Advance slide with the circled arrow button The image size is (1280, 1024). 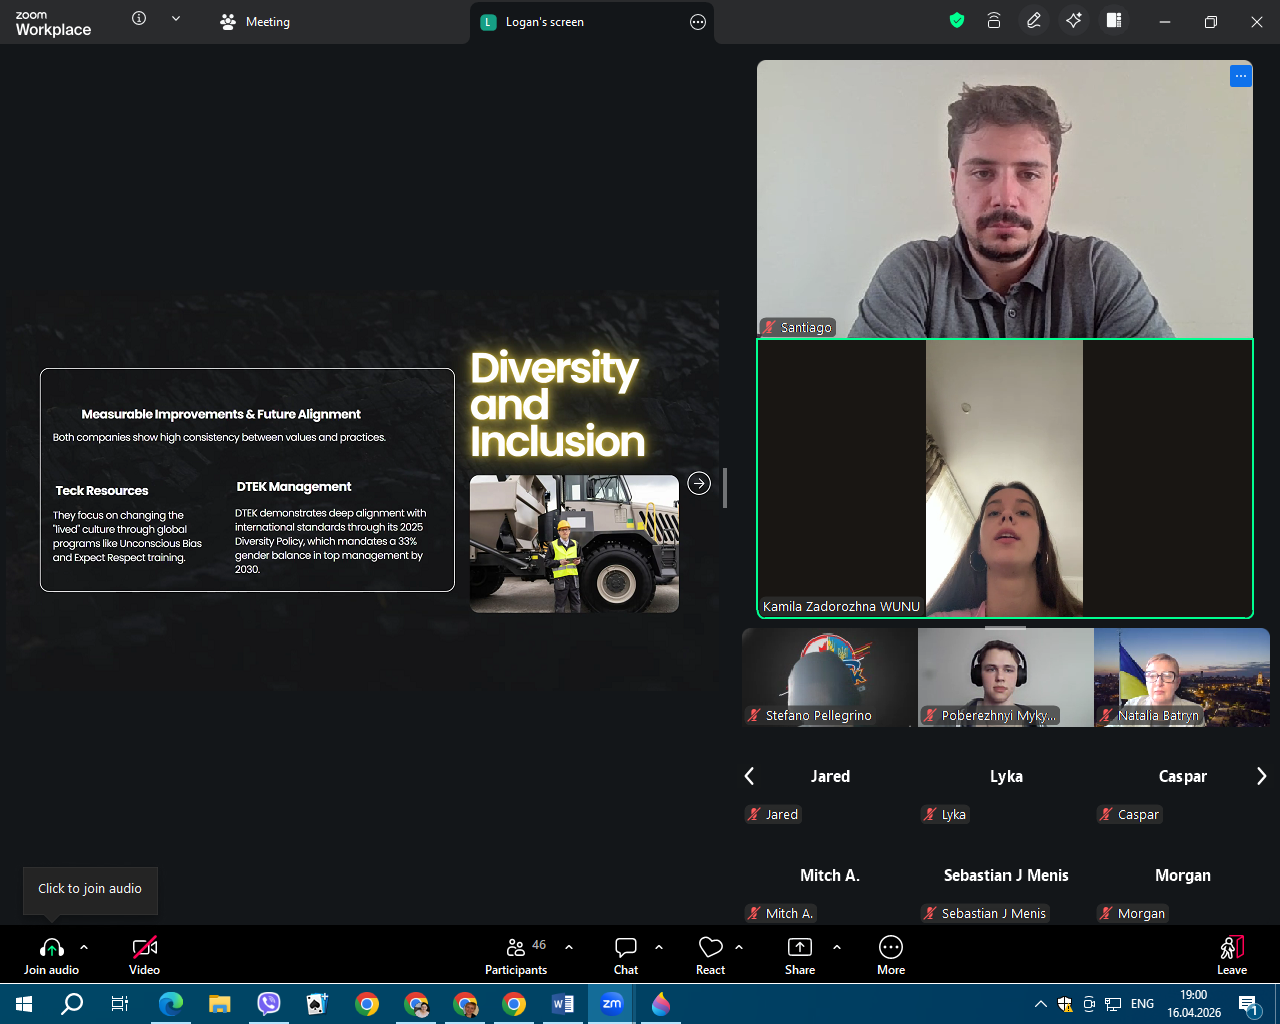coord(699,483)
